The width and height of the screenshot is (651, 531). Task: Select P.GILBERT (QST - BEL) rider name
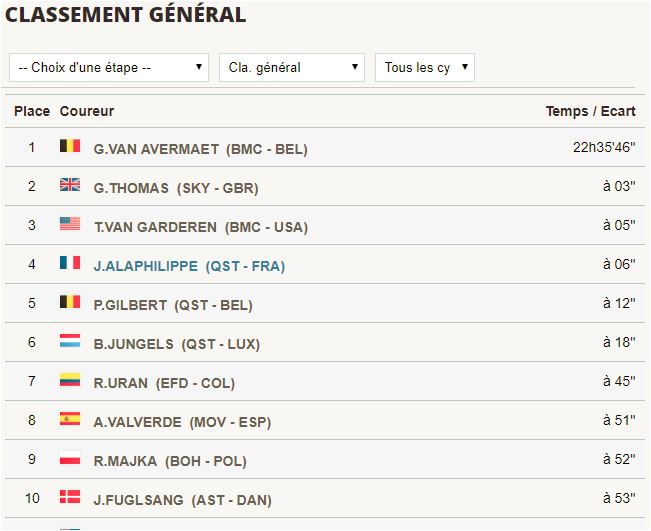[173, 305]
